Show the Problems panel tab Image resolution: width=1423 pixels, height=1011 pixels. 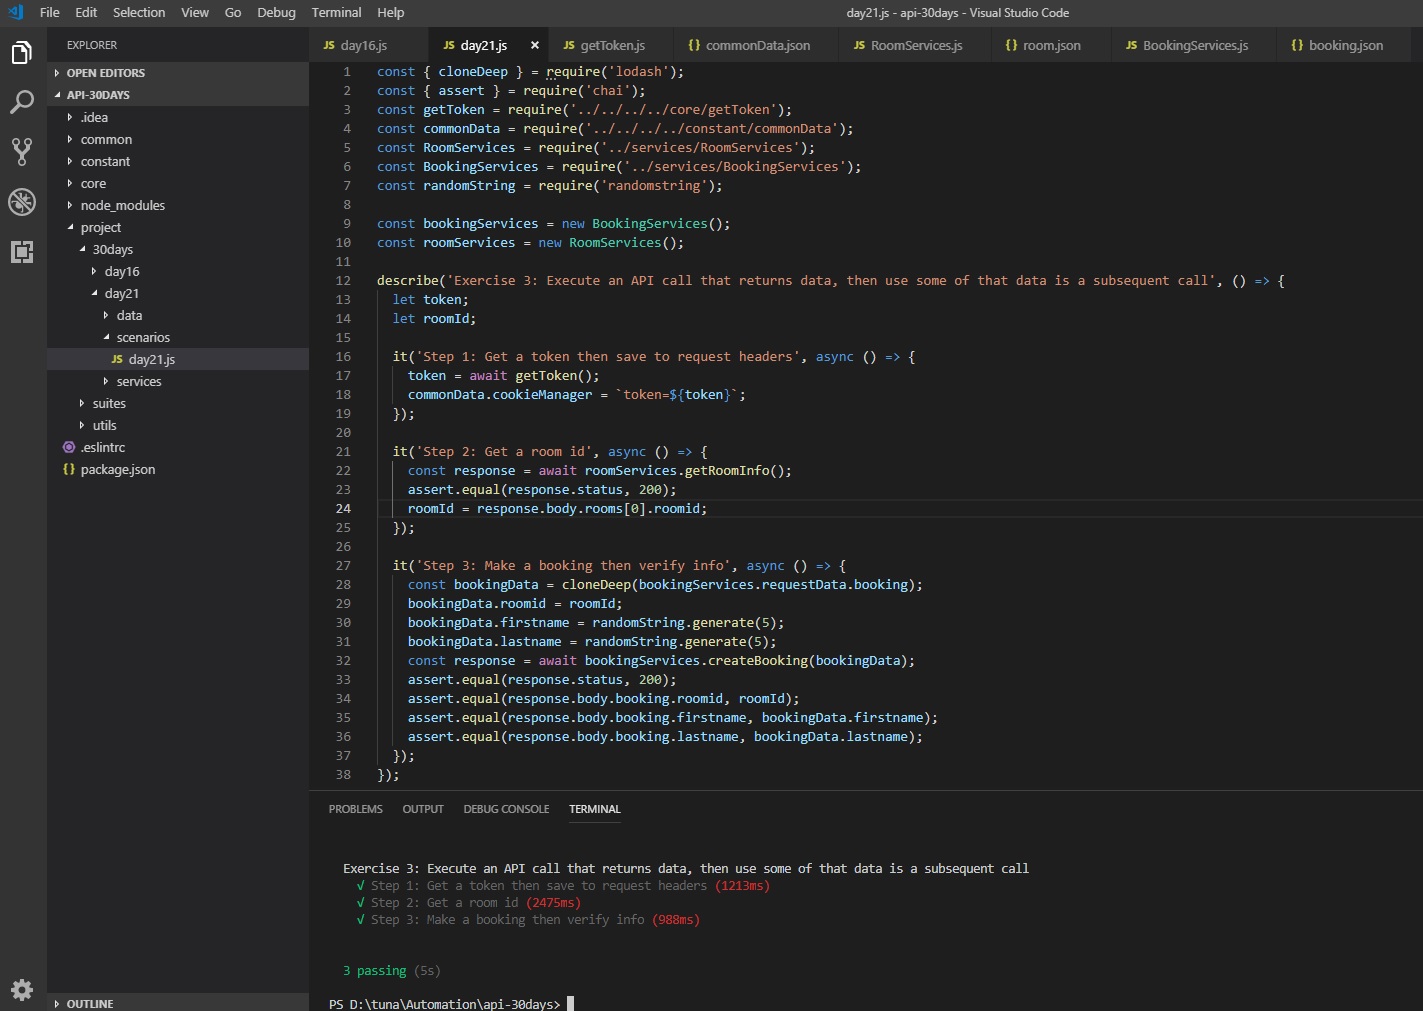click(355, 809)
